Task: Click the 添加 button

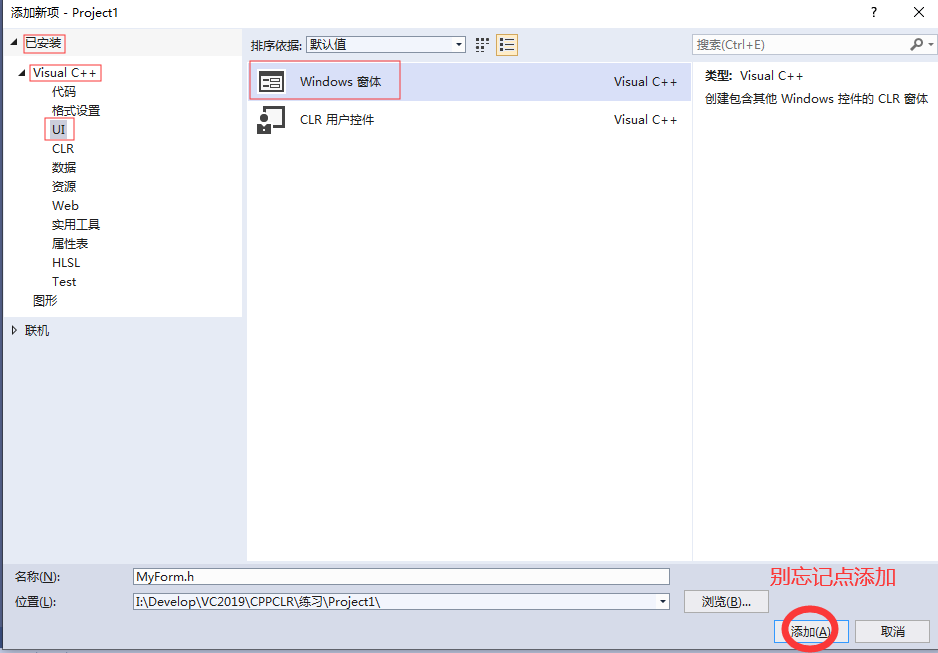Action: coord(809,631)
